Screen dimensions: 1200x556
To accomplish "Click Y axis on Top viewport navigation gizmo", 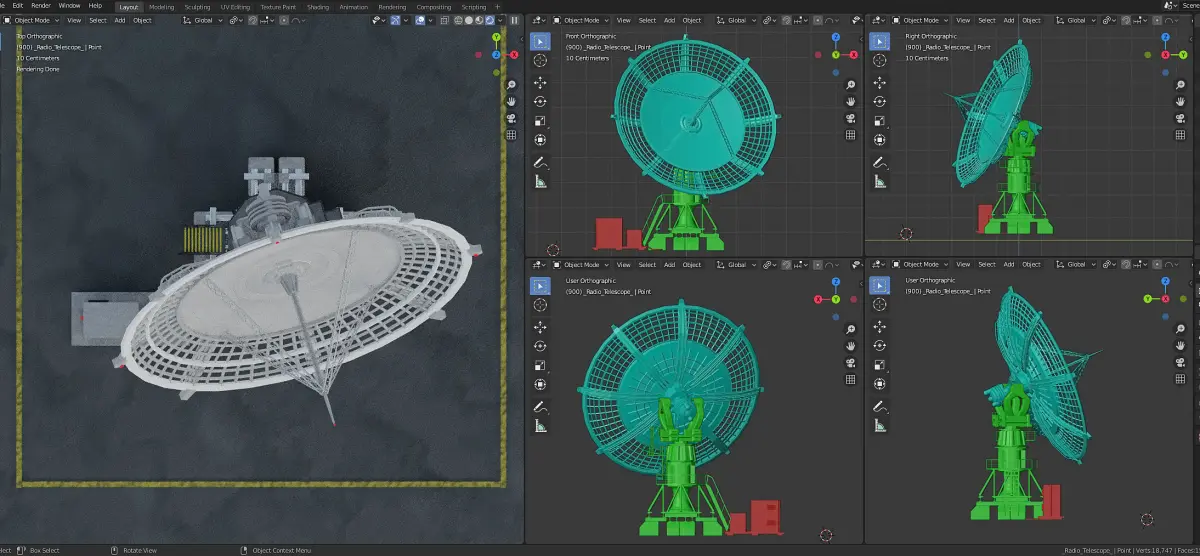I will 496,37.
